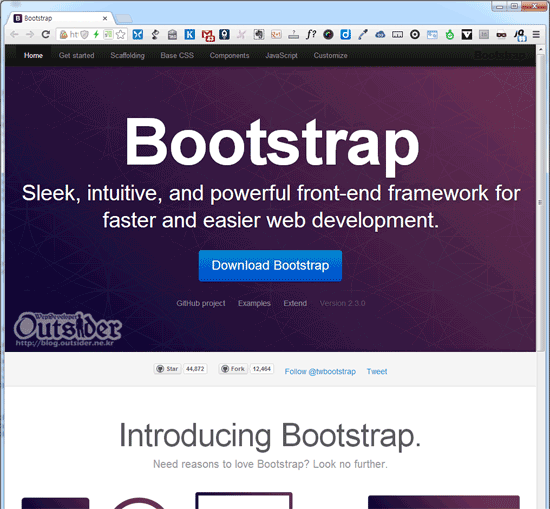Viewport: 550px width, 509px height.
Task: Click the eyedropper color picker extension
Action: [x=363, y=34]
